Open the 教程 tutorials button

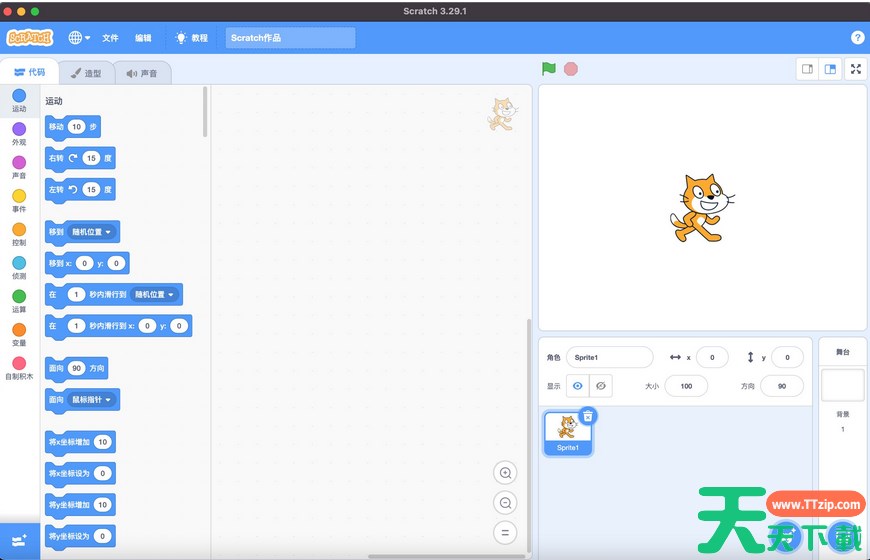click(191, 38)
